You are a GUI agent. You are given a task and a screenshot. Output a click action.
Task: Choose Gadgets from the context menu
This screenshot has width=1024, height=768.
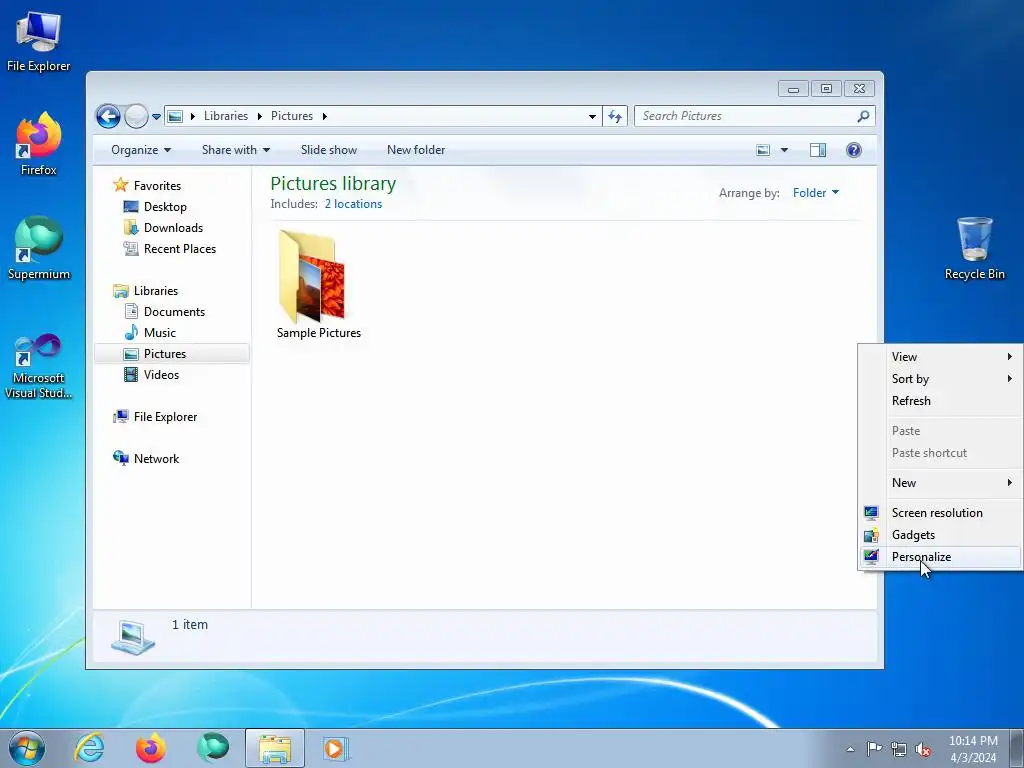[940, 535]
